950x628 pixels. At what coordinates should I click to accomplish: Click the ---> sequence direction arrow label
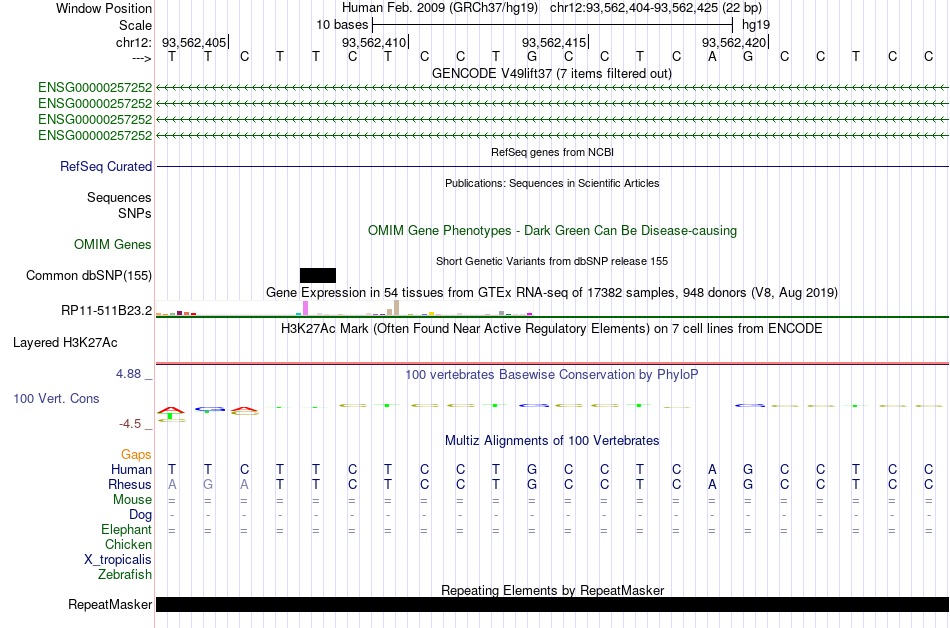142,58
